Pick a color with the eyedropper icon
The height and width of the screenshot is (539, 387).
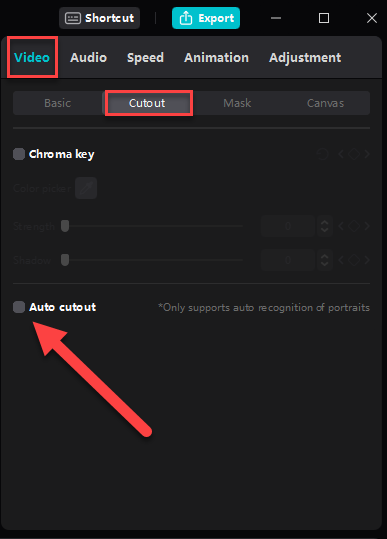[x=86, y=188]
